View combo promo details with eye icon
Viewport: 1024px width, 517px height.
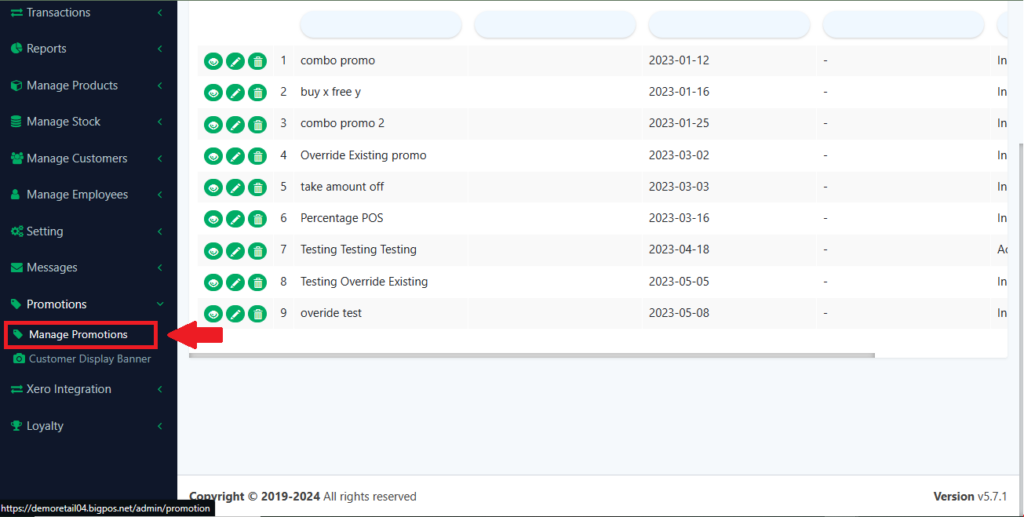tap(213, 61)
